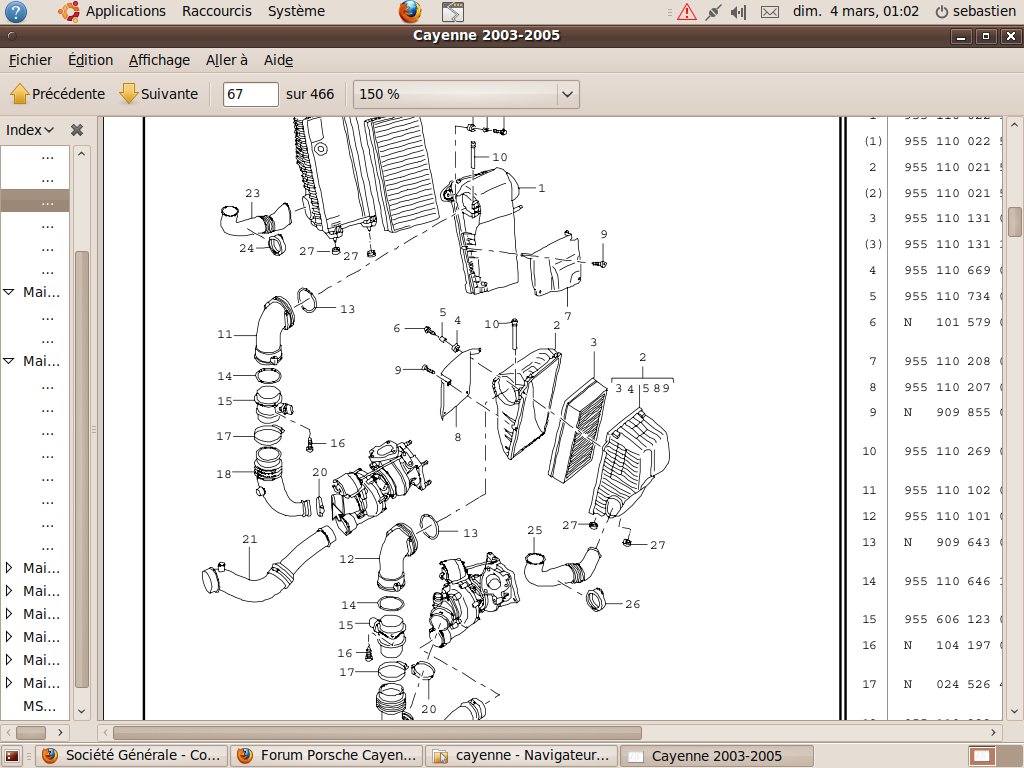The height and width of the screenshot is (768, 1024).
Task: Open the 150 % zoom dropdown
Action: tap(466, 94)
